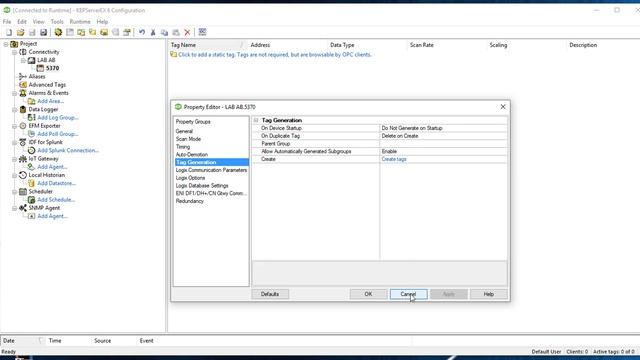Click the Create tags link
The image size is (640, 360).
(x=394, y=159)
